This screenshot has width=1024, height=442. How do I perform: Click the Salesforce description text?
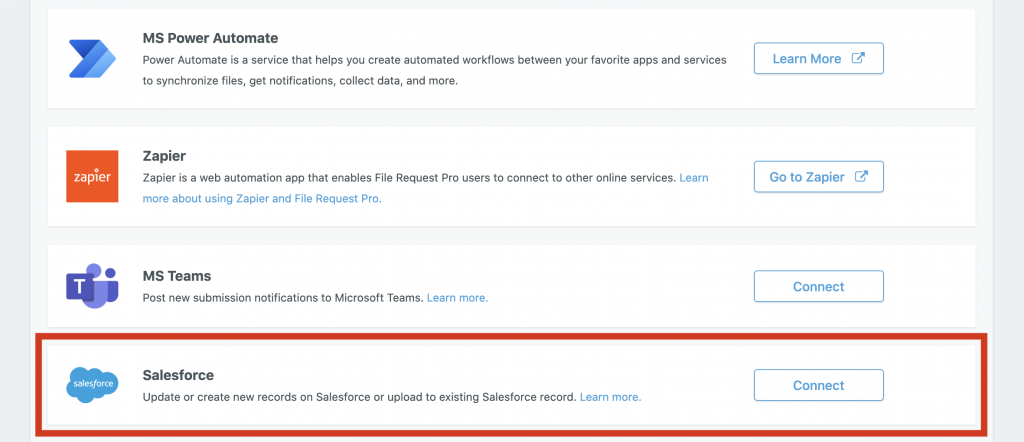(360, 396)
